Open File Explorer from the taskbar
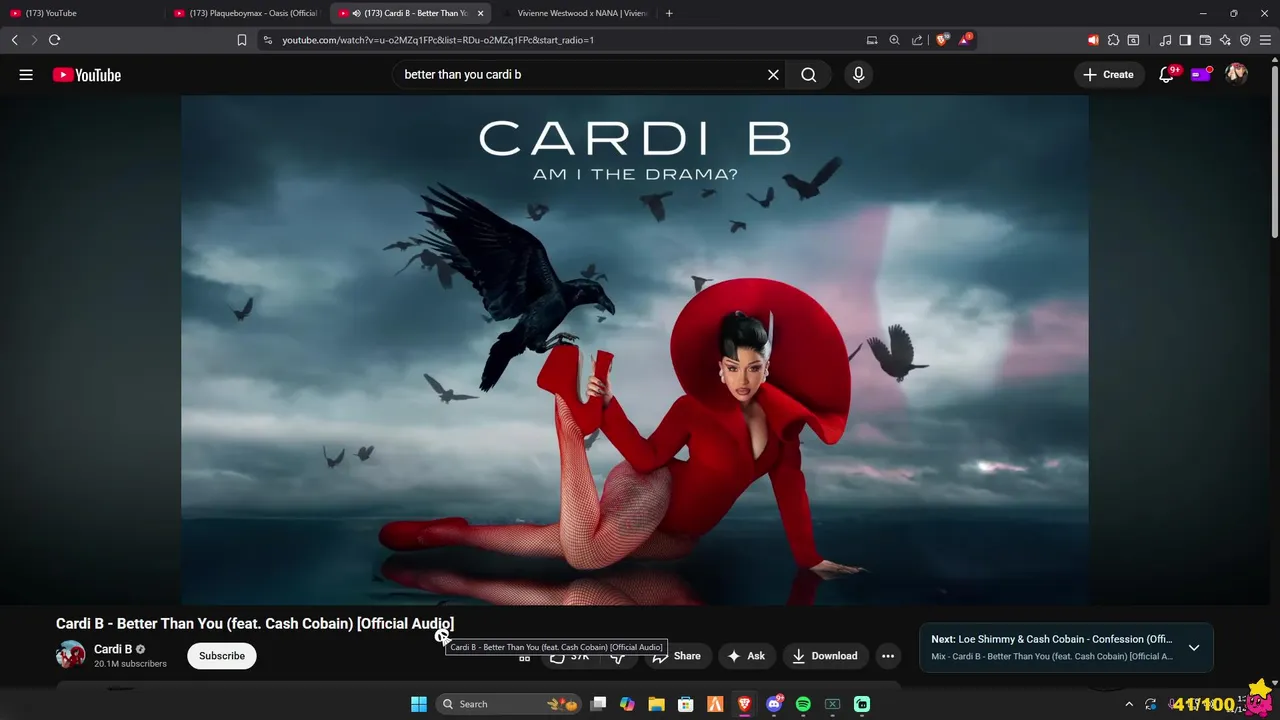Screen dimensions: 1280x720 coord(656,704)
